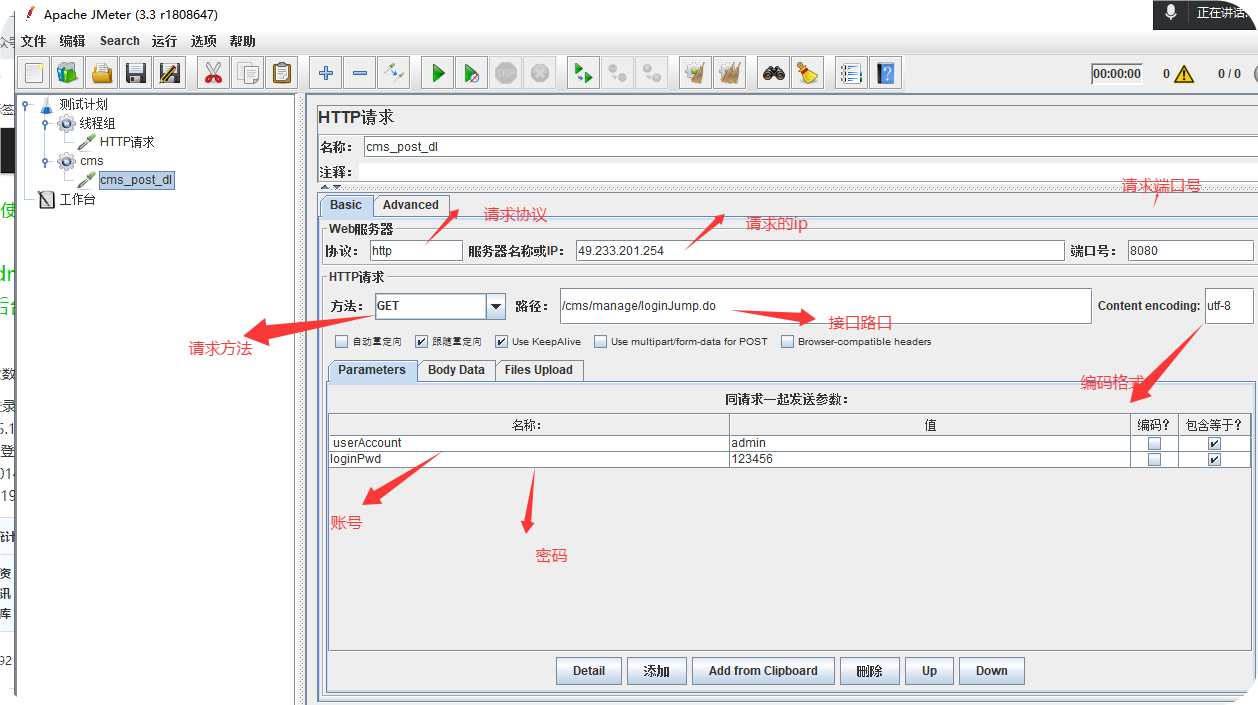The height and width of the screenshot is (705, 1258).
Task: Check 编码? box in the loginPwd row
Action: 1155,460
